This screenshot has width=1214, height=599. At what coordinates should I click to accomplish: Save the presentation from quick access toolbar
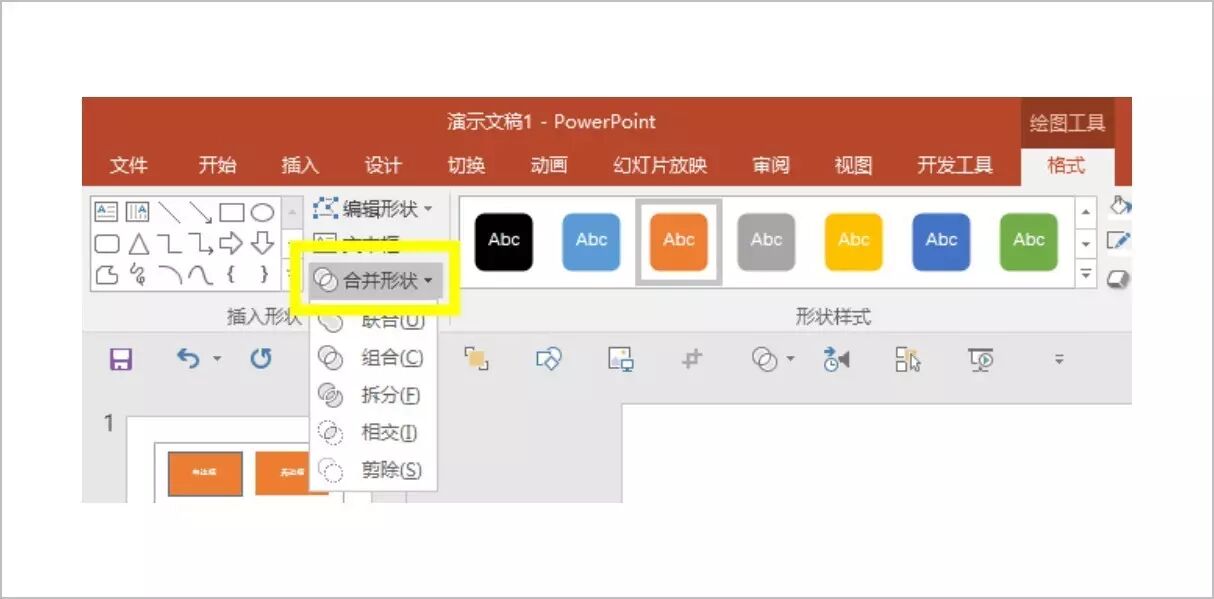(x=121, y=359)
